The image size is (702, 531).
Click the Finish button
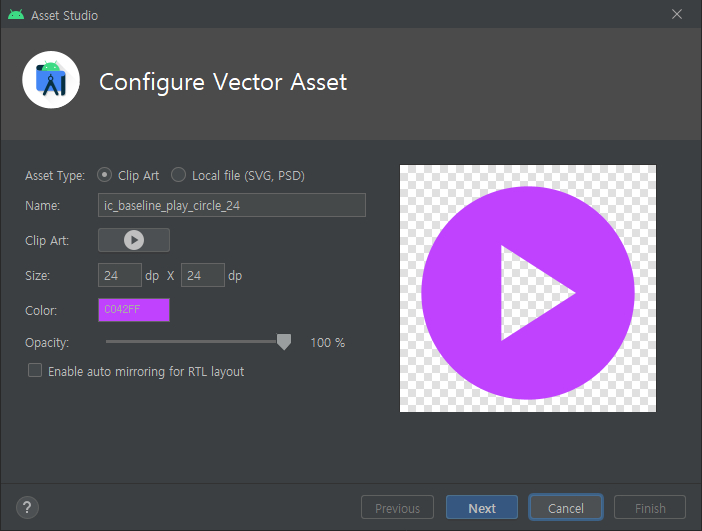tap(650, 508)
